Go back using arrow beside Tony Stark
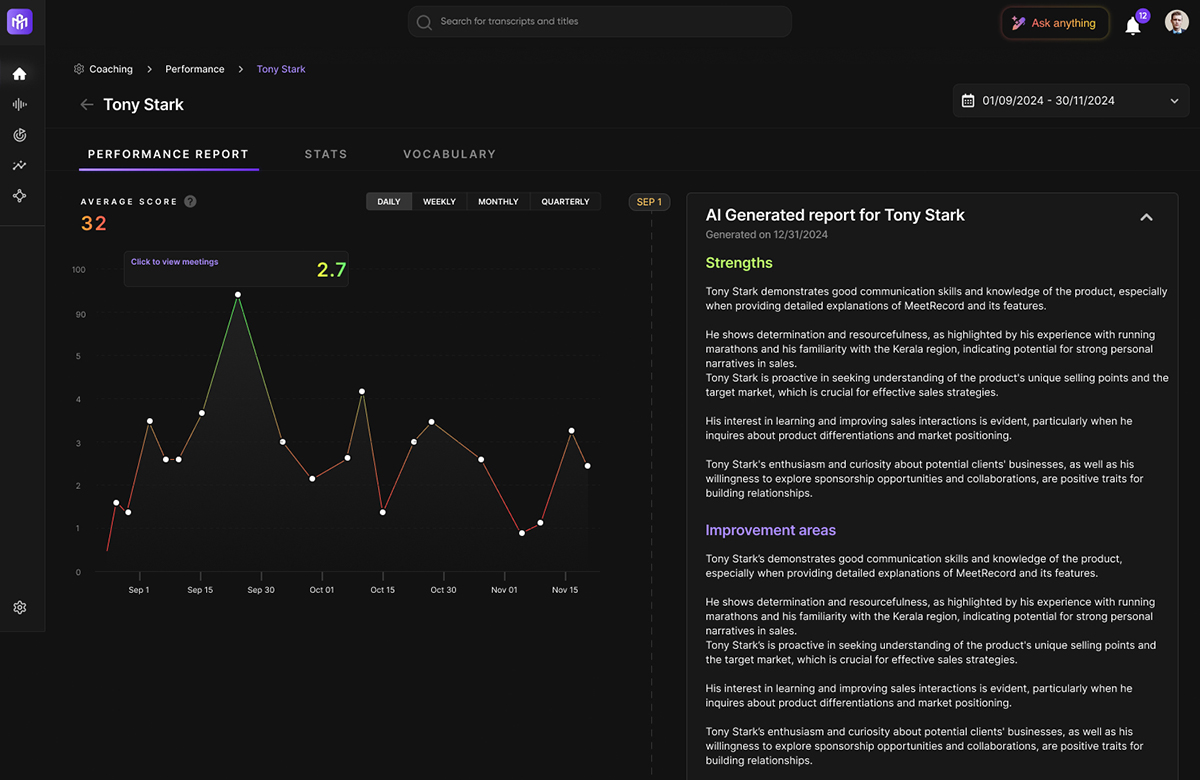This screenshot has width=1200, height=780. click(87, 105)
